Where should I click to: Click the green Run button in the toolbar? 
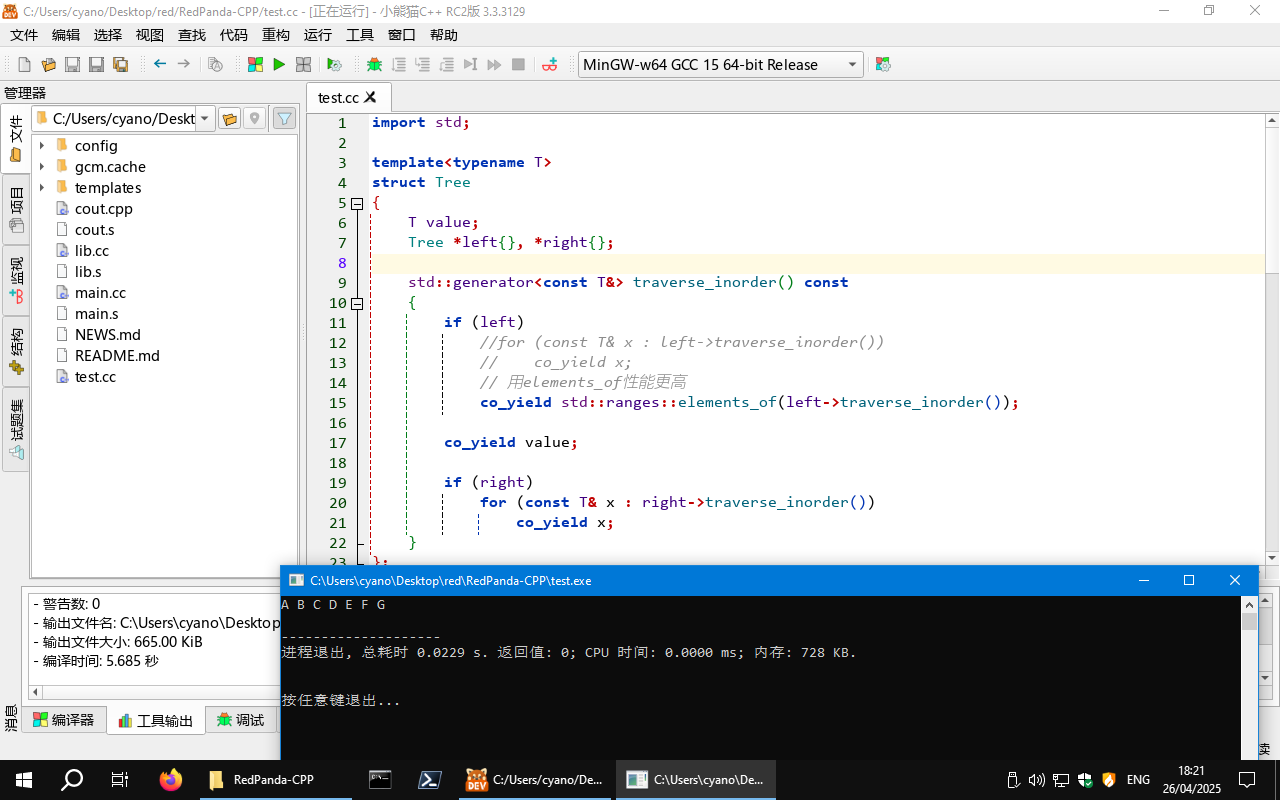tap(279, 64)
